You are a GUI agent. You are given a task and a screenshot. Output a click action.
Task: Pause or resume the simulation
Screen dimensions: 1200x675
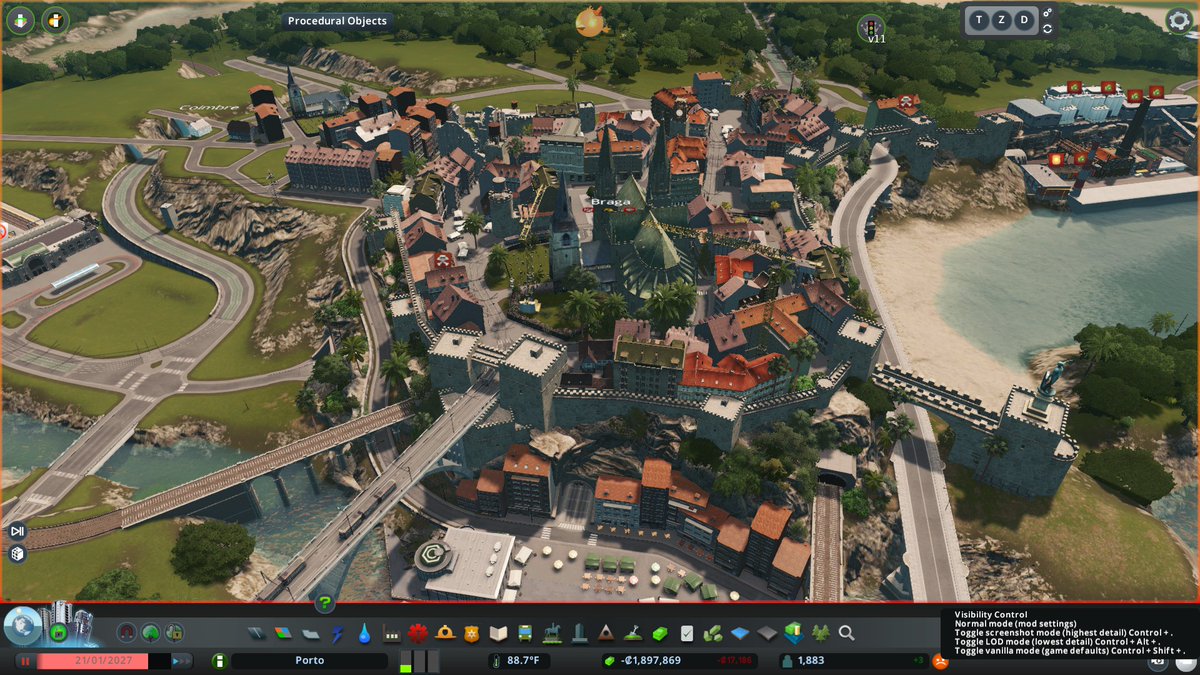coord(24,661)
